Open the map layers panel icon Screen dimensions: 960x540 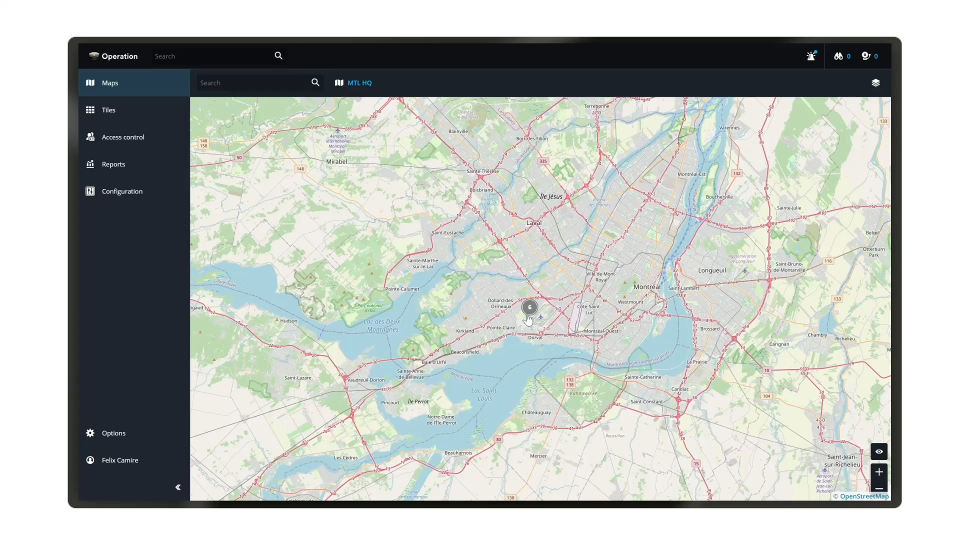coord(876,83)
